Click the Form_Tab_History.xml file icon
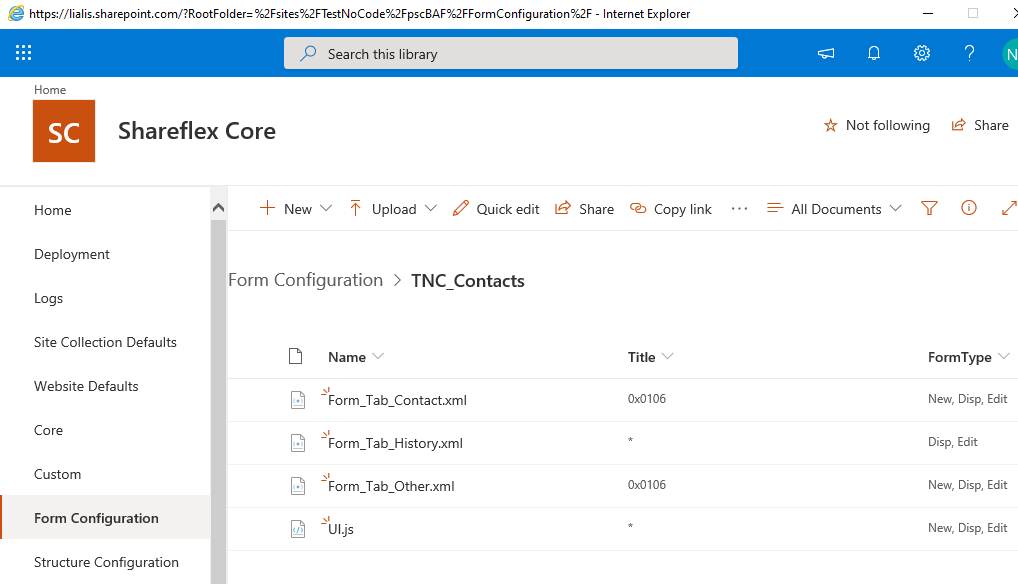 [x=298, y=443]
